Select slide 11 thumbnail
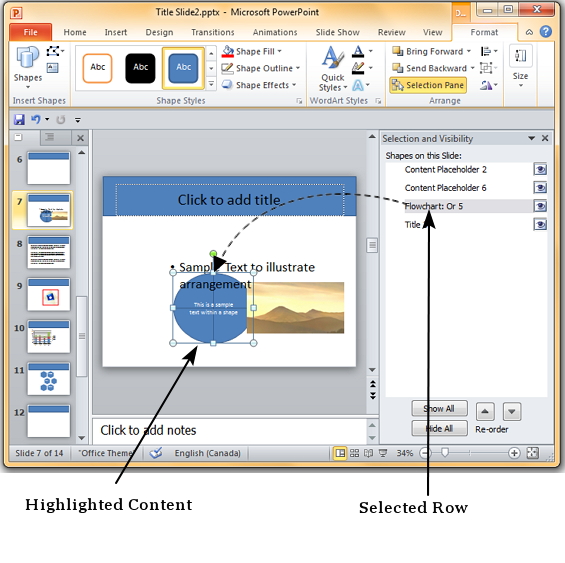Image resolution: width=565 pixels, height=563 pixels. click(49, 379)
